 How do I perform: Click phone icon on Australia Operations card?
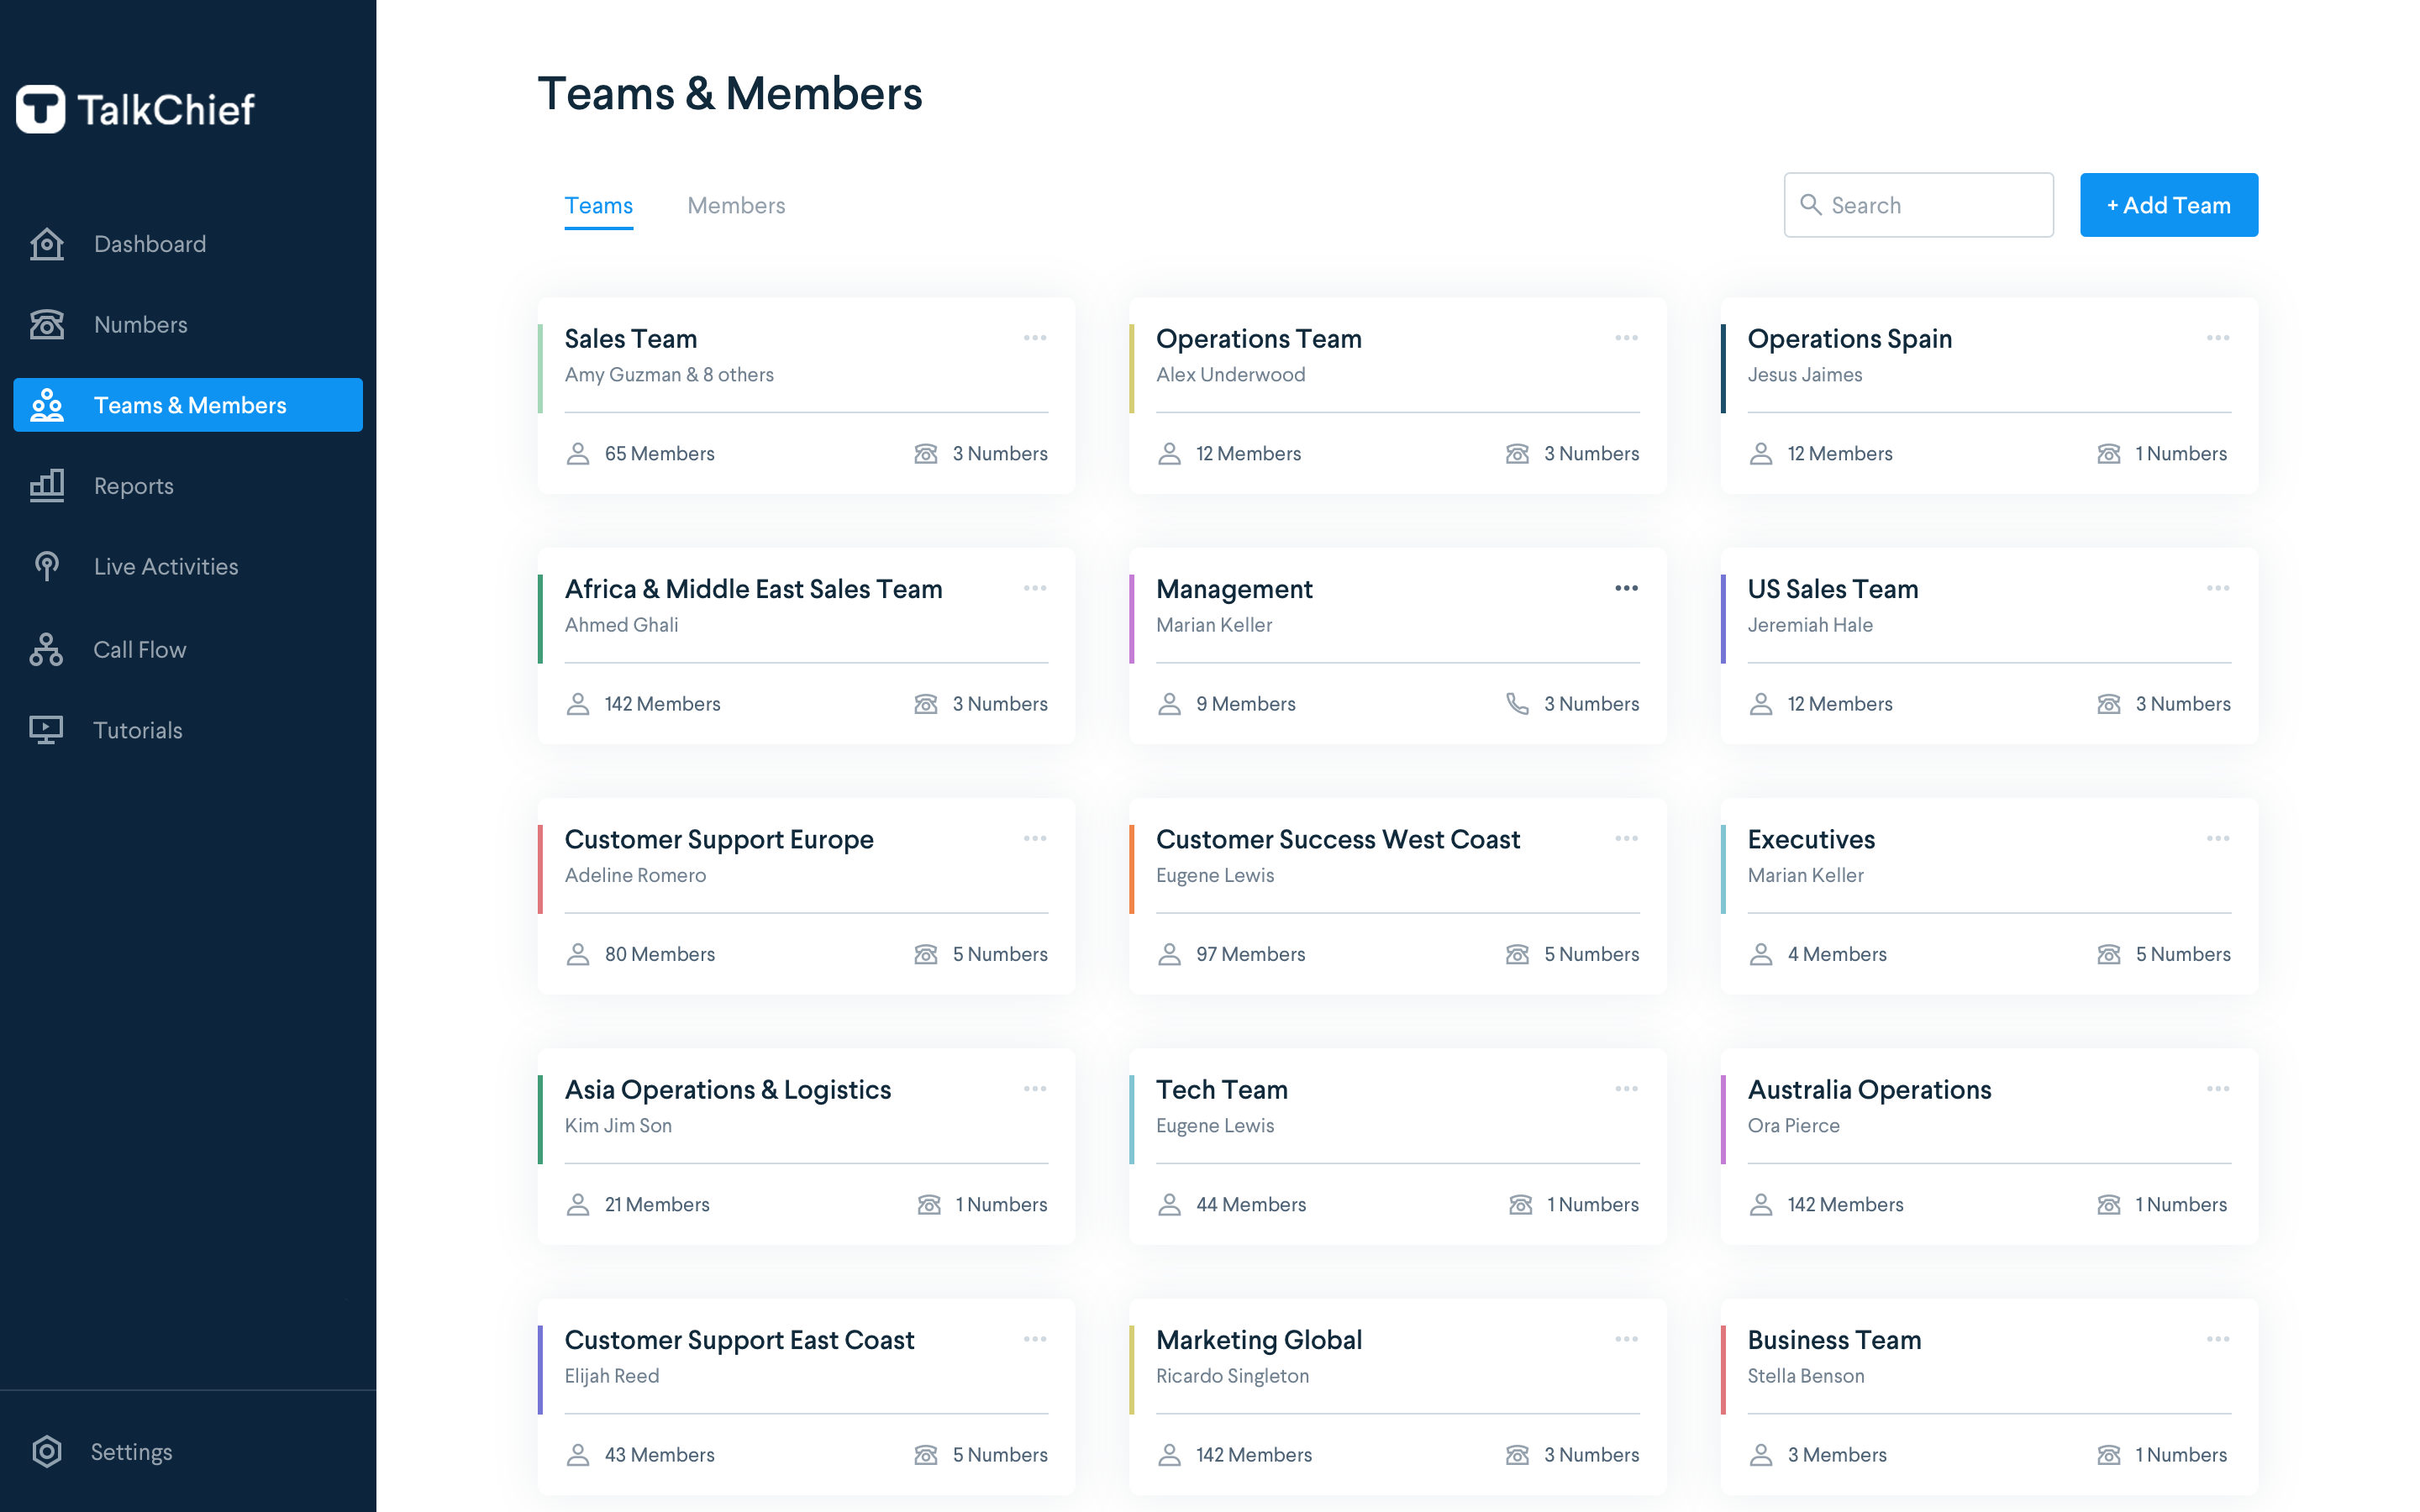pyautogui.click(x=2109, y=1204)
